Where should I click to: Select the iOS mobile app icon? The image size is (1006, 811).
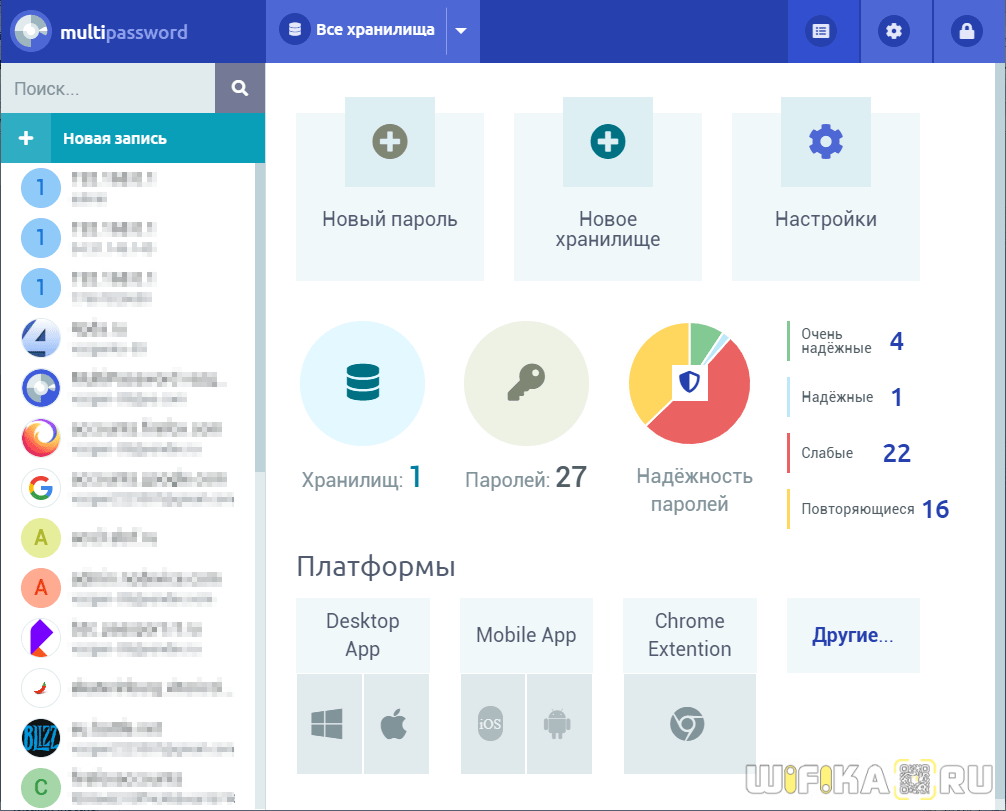[x=491, y=724]
